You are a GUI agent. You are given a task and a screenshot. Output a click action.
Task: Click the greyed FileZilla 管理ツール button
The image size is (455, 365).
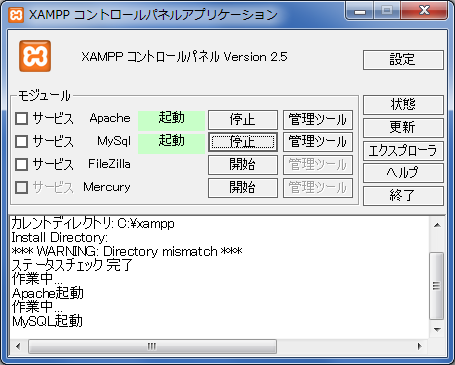(318, 165)
